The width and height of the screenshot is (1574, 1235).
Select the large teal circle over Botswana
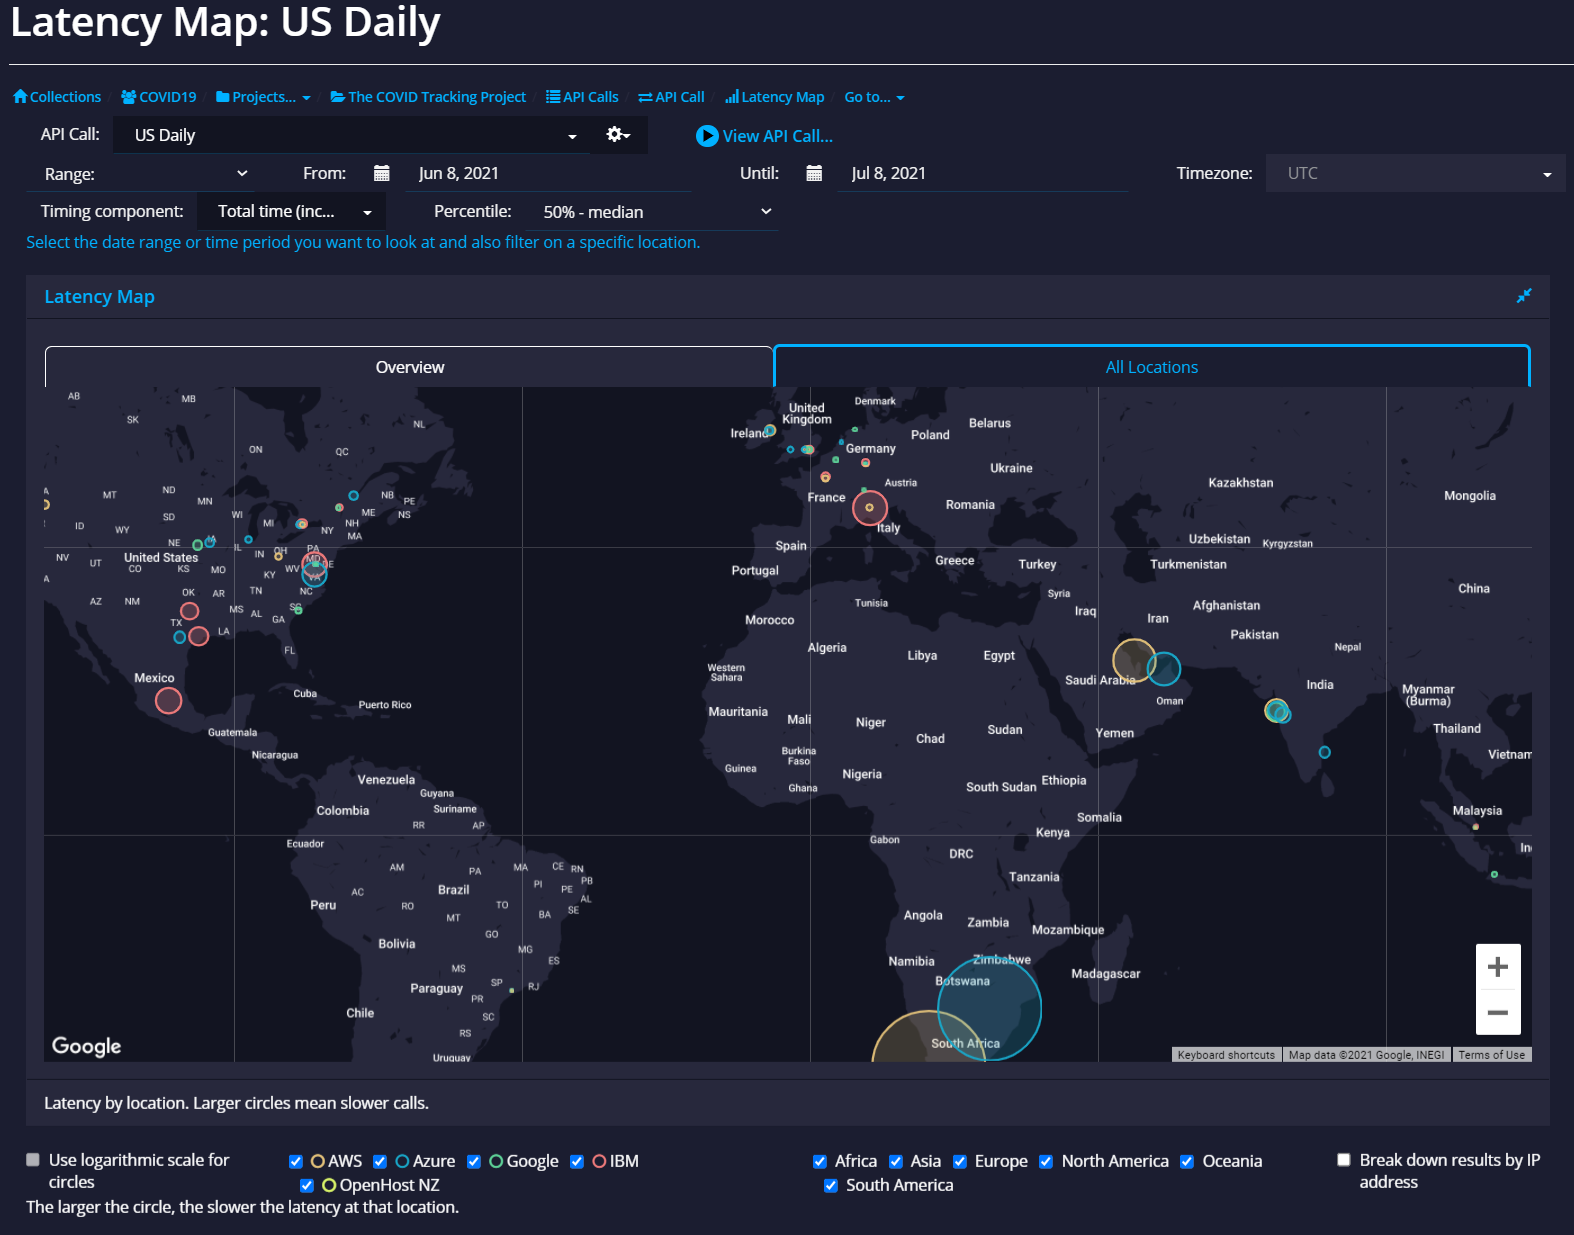coord(989,1008)
